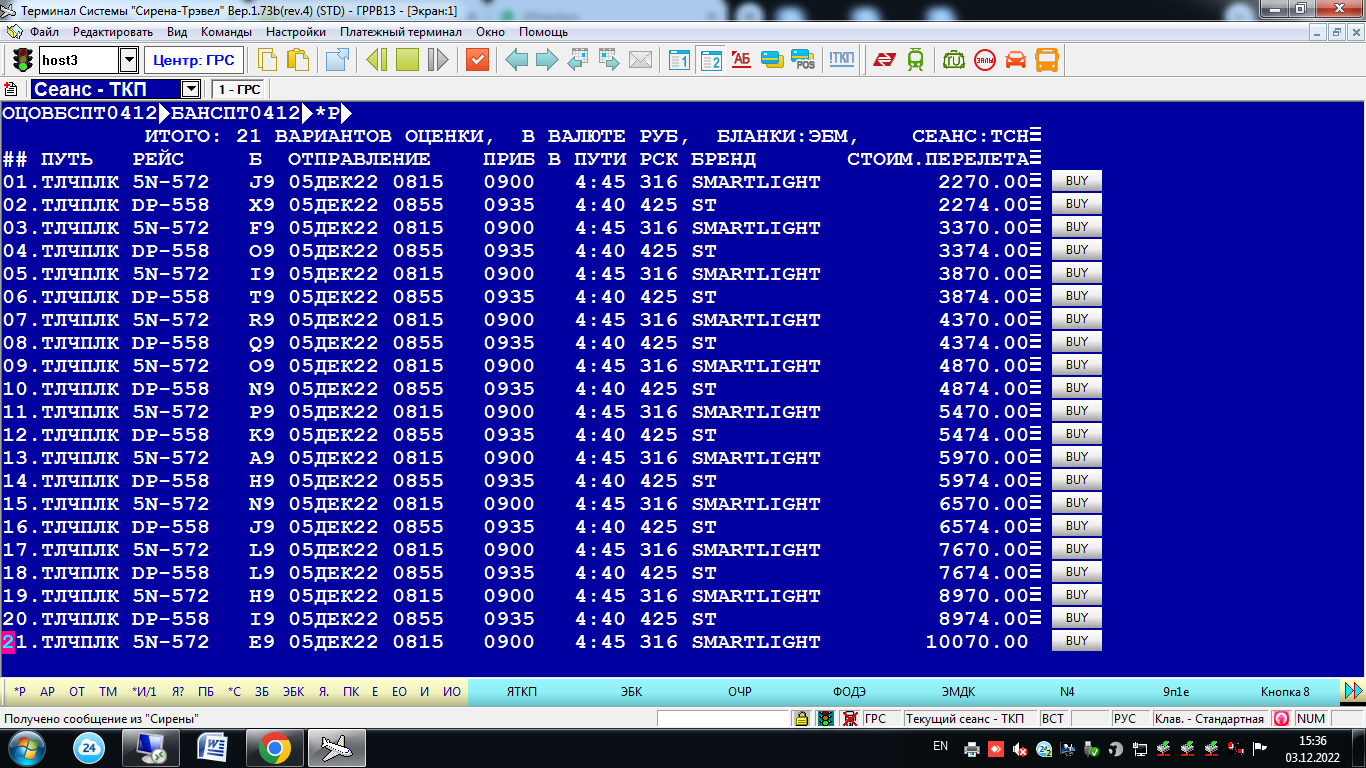Open the Сеанс - ТКП dropdown

[190, 89]
